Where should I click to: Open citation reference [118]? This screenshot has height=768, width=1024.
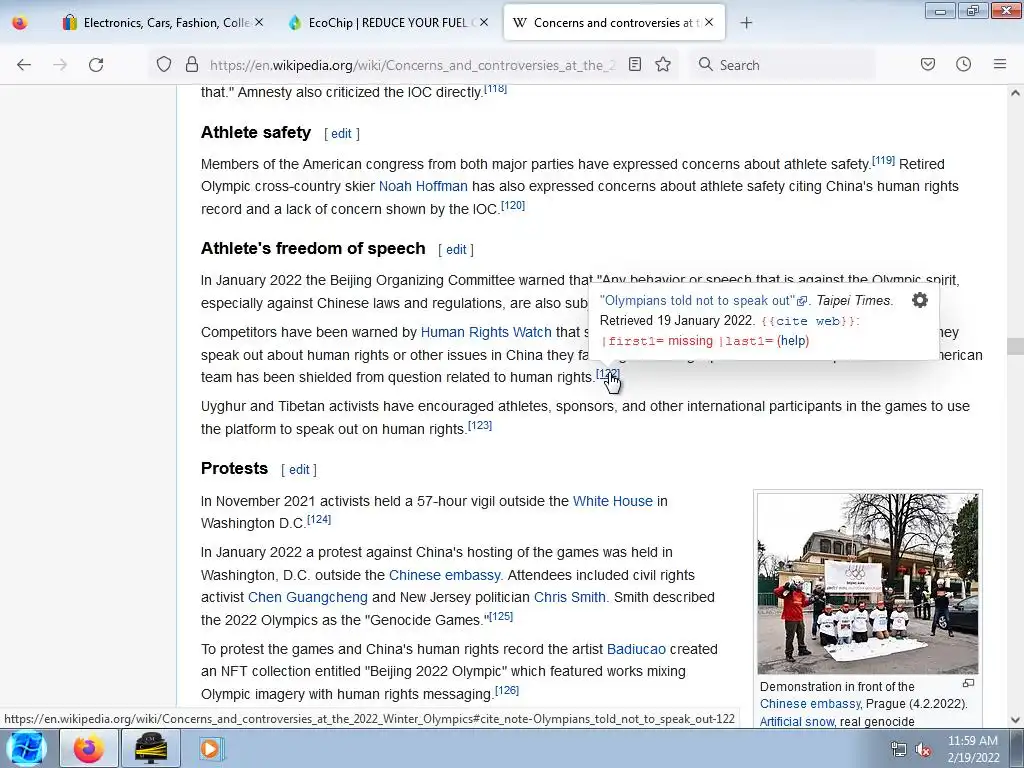pyautogui.click(x=496, y=88)
